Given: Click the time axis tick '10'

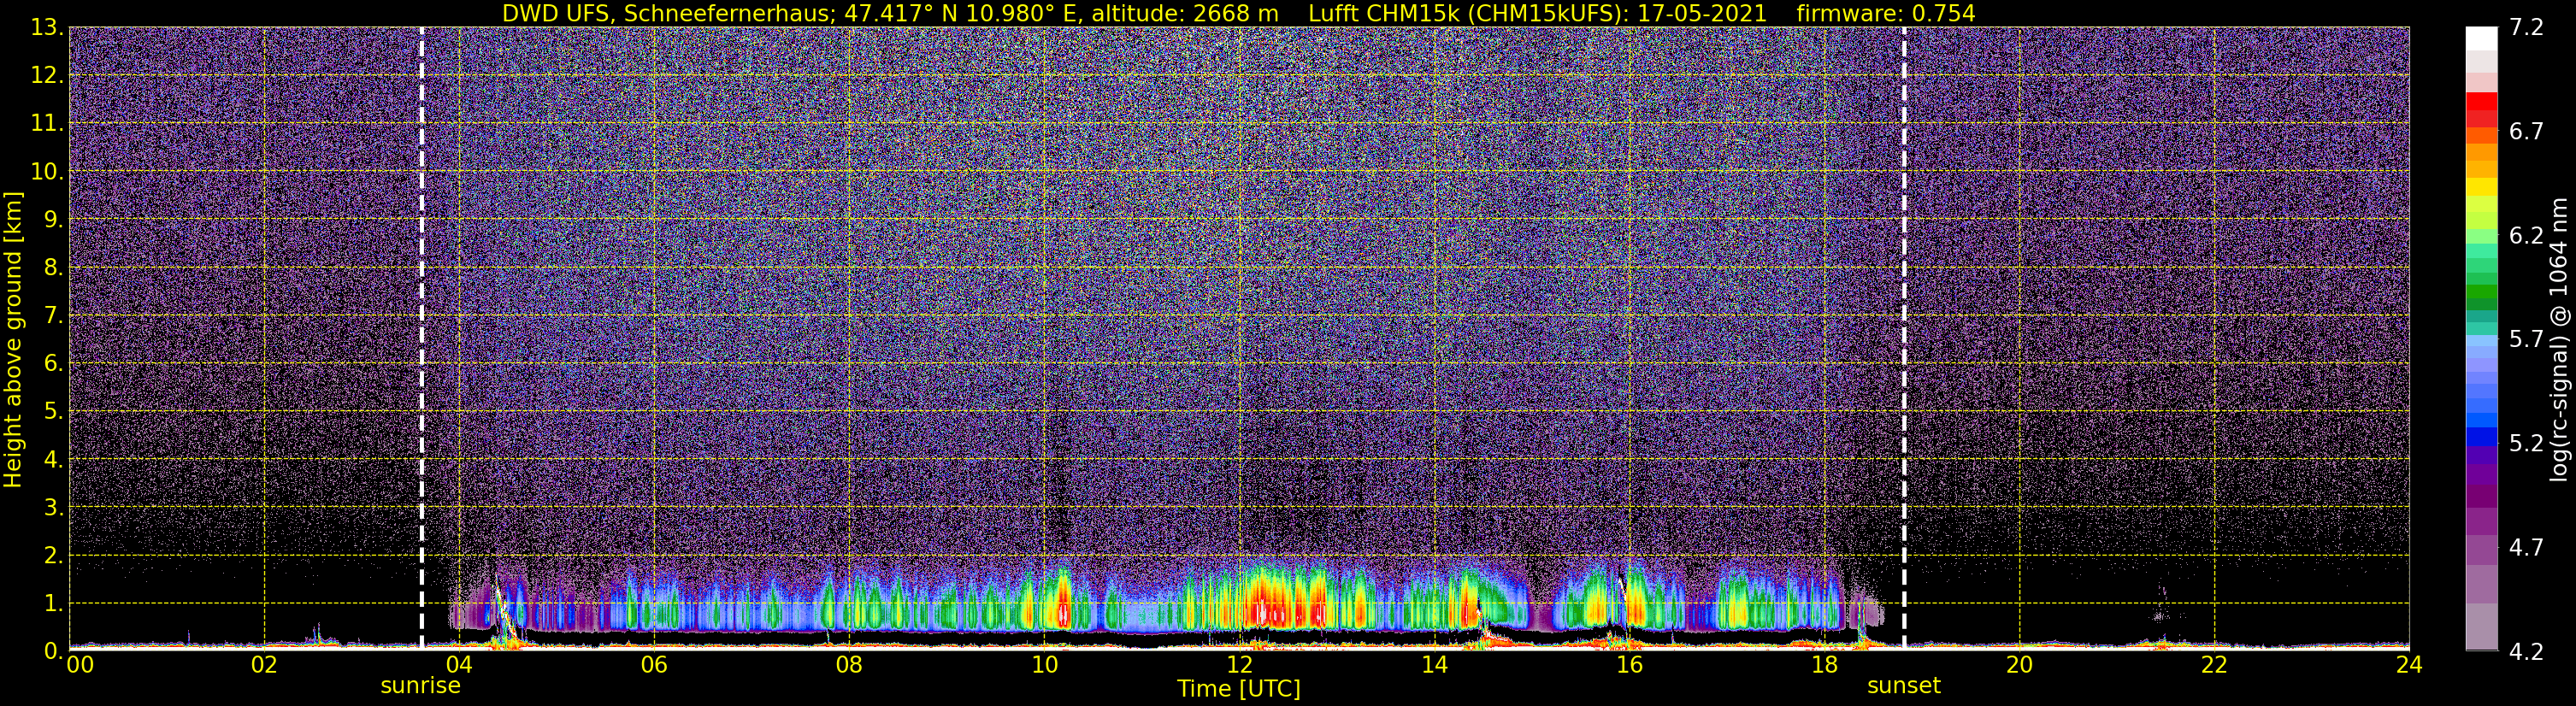Looking at the screenshot, I should [x=1044, y=666].
